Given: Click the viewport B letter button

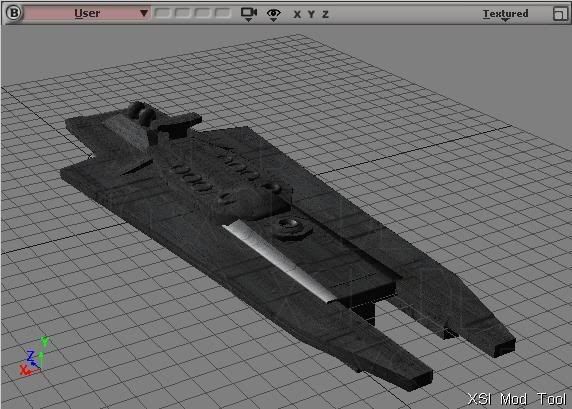Looking at the screenshot, I should (x=14, y=13).
